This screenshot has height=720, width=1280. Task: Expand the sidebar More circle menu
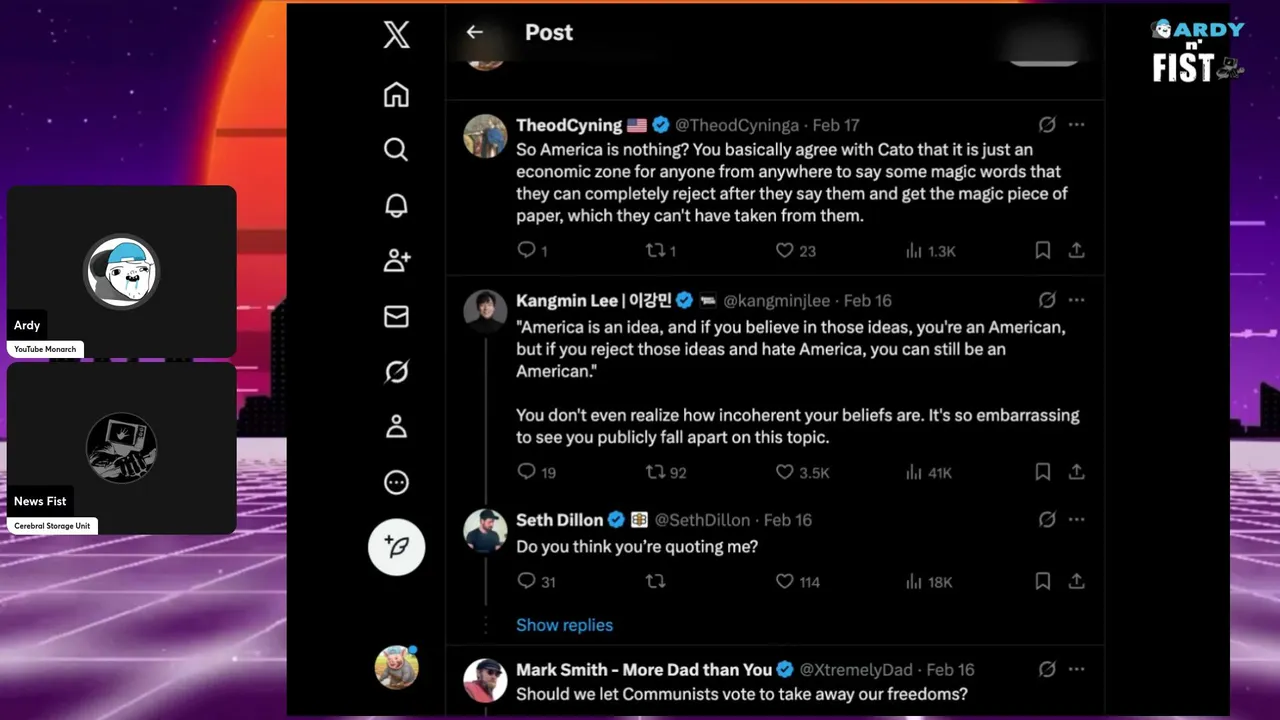pyautogui.click(x=396, y=483)
